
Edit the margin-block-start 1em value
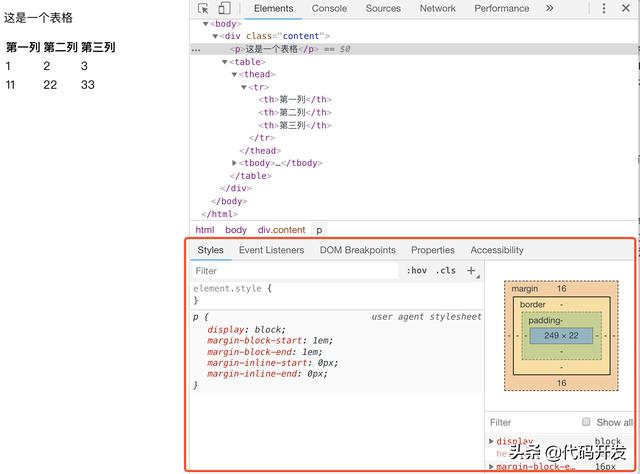click(321, 340)
